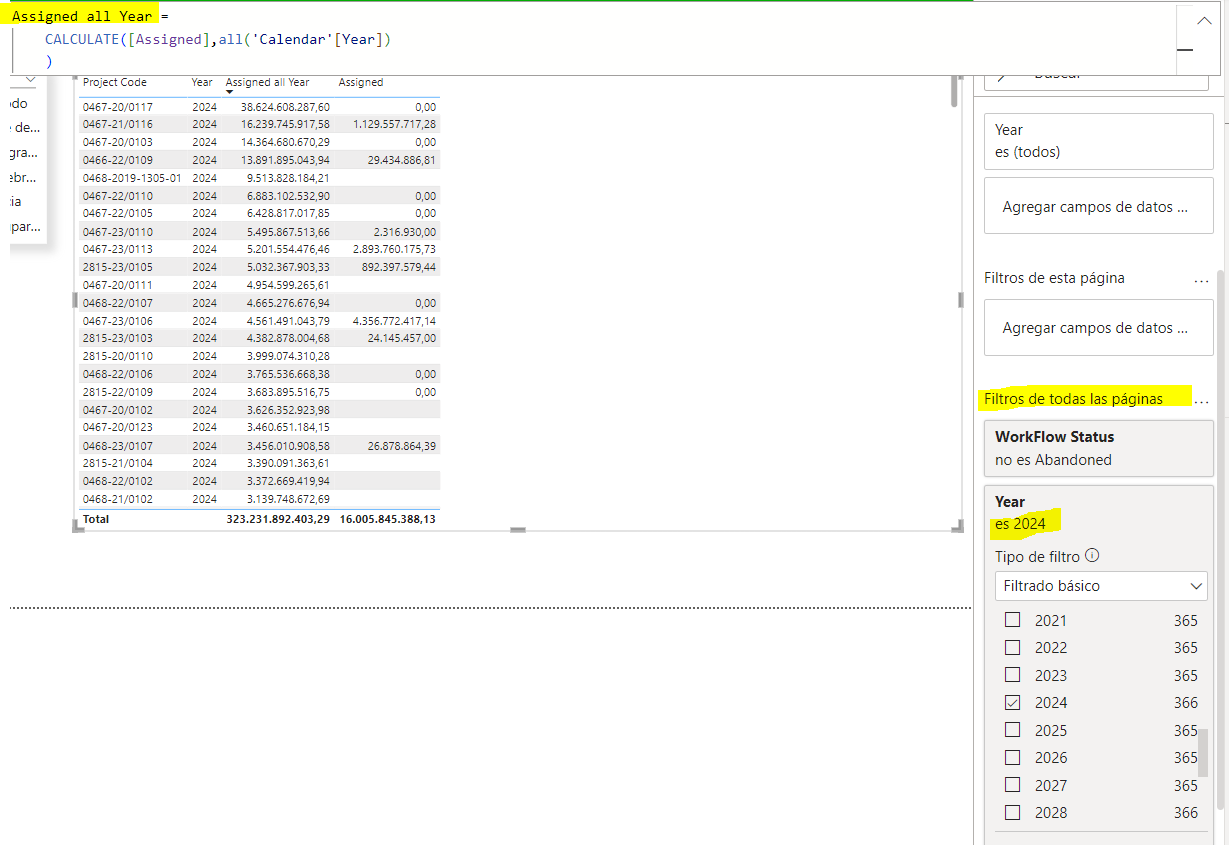Open the Filtrado básico filter type dropdown
Viewport: 1229px width, 845px height.
[1101, 586]
